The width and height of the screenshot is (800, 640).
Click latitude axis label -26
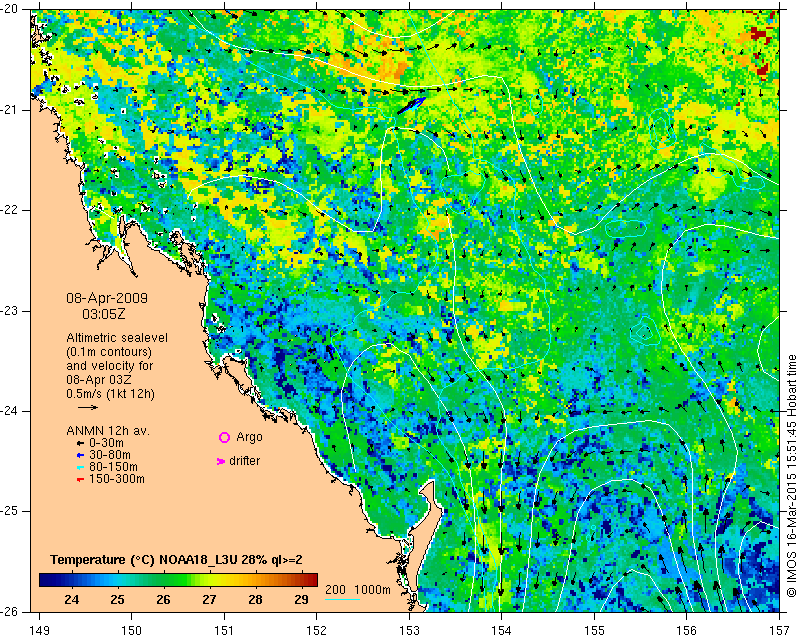pyautogui.click(x=10, y=611)
